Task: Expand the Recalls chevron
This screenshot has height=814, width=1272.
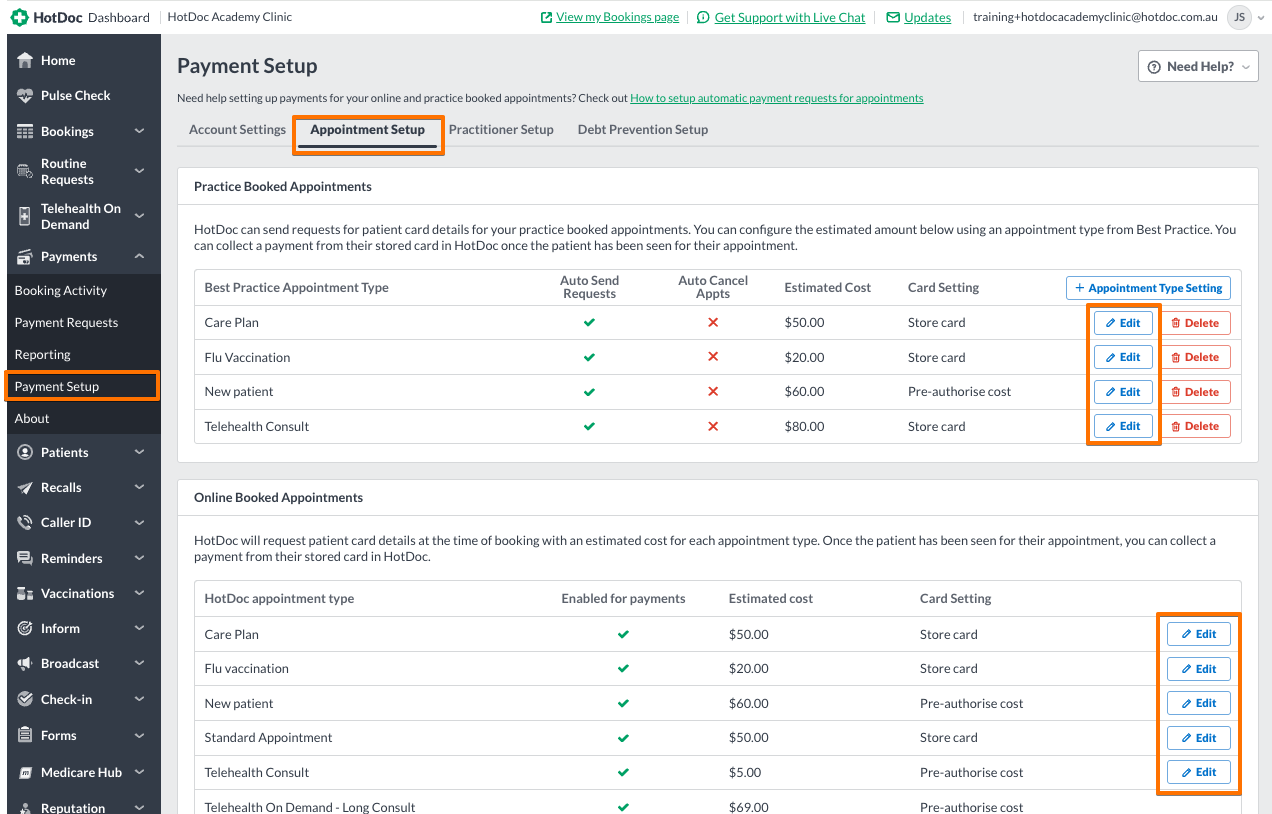Action: pos(140,487)
